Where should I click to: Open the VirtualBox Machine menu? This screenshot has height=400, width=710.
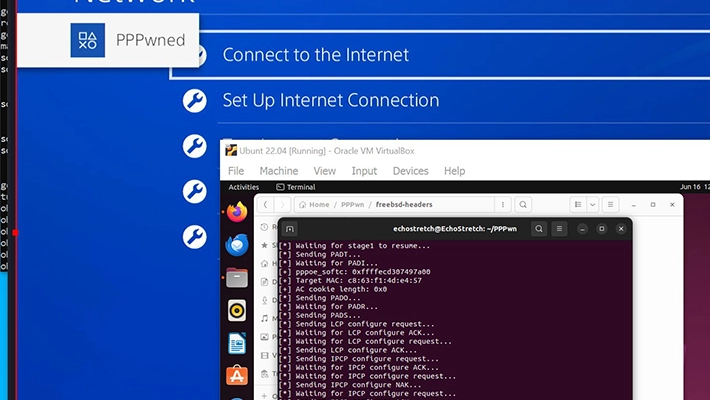(279, 171)
